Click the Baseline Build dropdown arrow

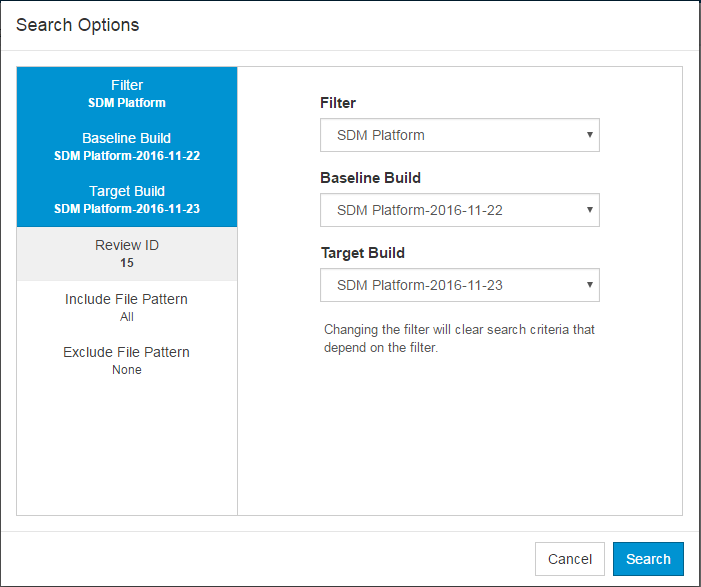click(x=590, y=210)
